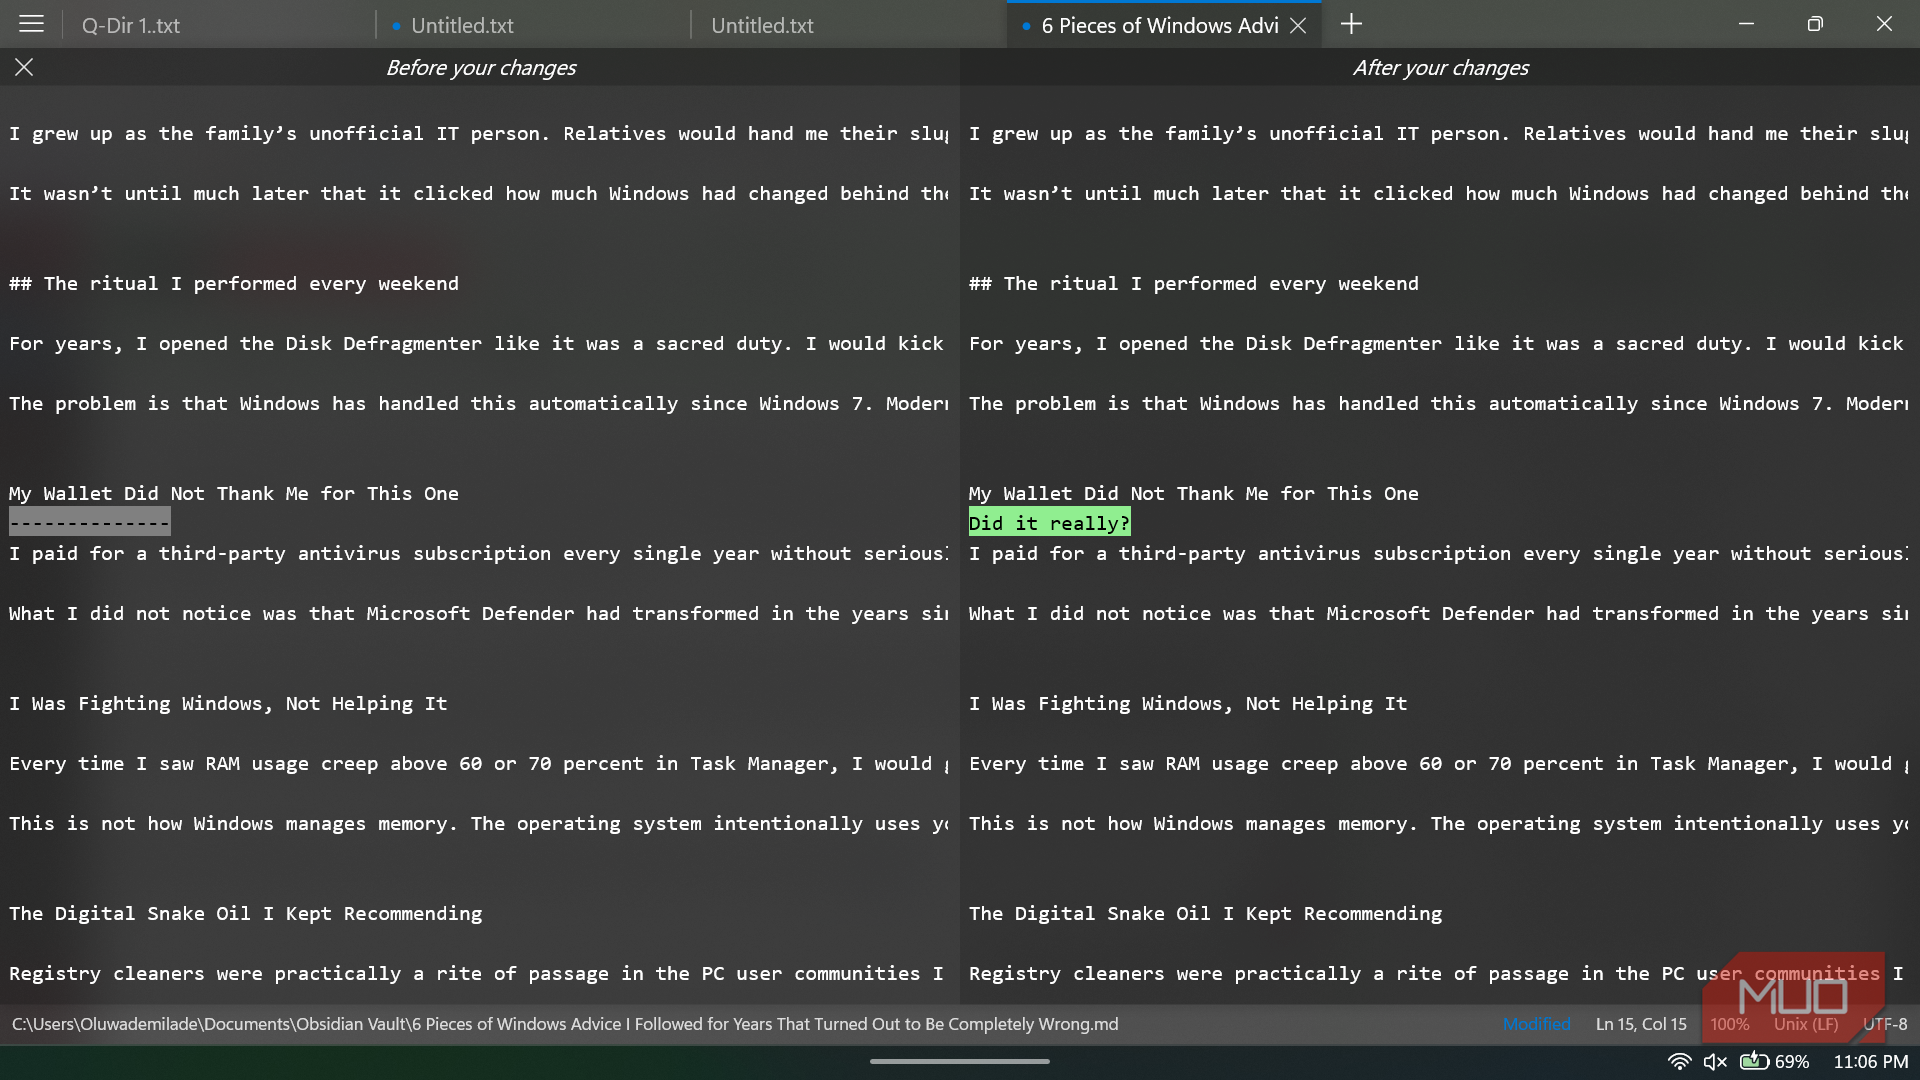
Task: Click 'I paid for a third-party antivirus' in right pane
Action: 1438,553
